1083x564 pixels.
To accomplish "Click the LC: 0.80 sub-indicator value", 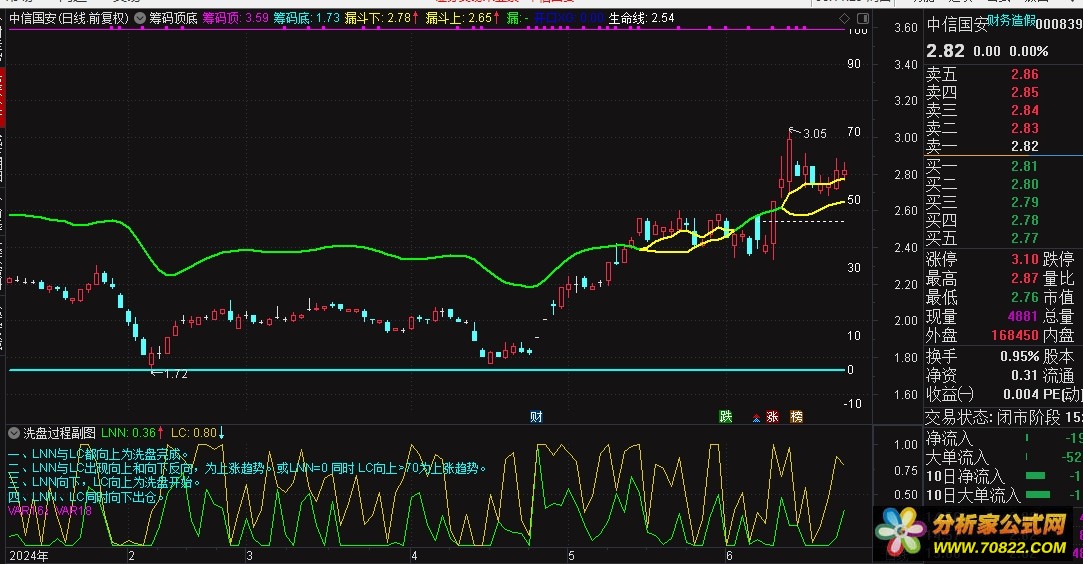I will [x=198, y=433].
